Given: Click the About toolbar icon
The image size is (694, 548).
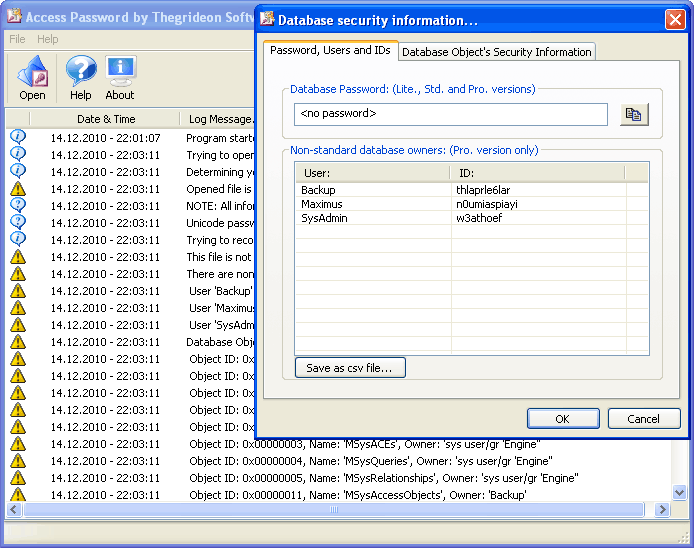Looking at the screenshot, I should coord(120,77).
